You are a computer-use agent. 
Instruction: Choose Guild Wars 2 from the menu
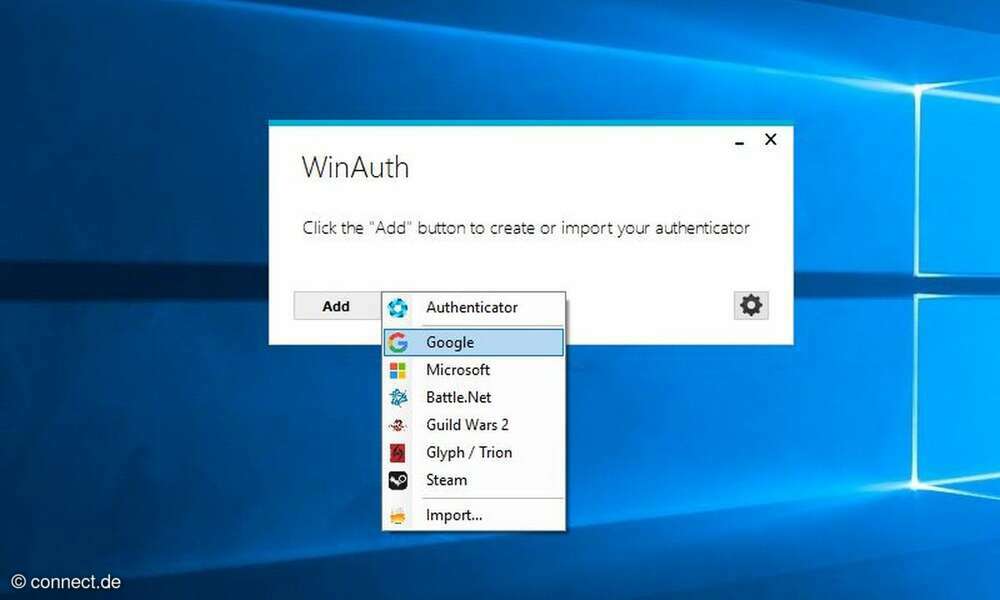click(468, 424)
